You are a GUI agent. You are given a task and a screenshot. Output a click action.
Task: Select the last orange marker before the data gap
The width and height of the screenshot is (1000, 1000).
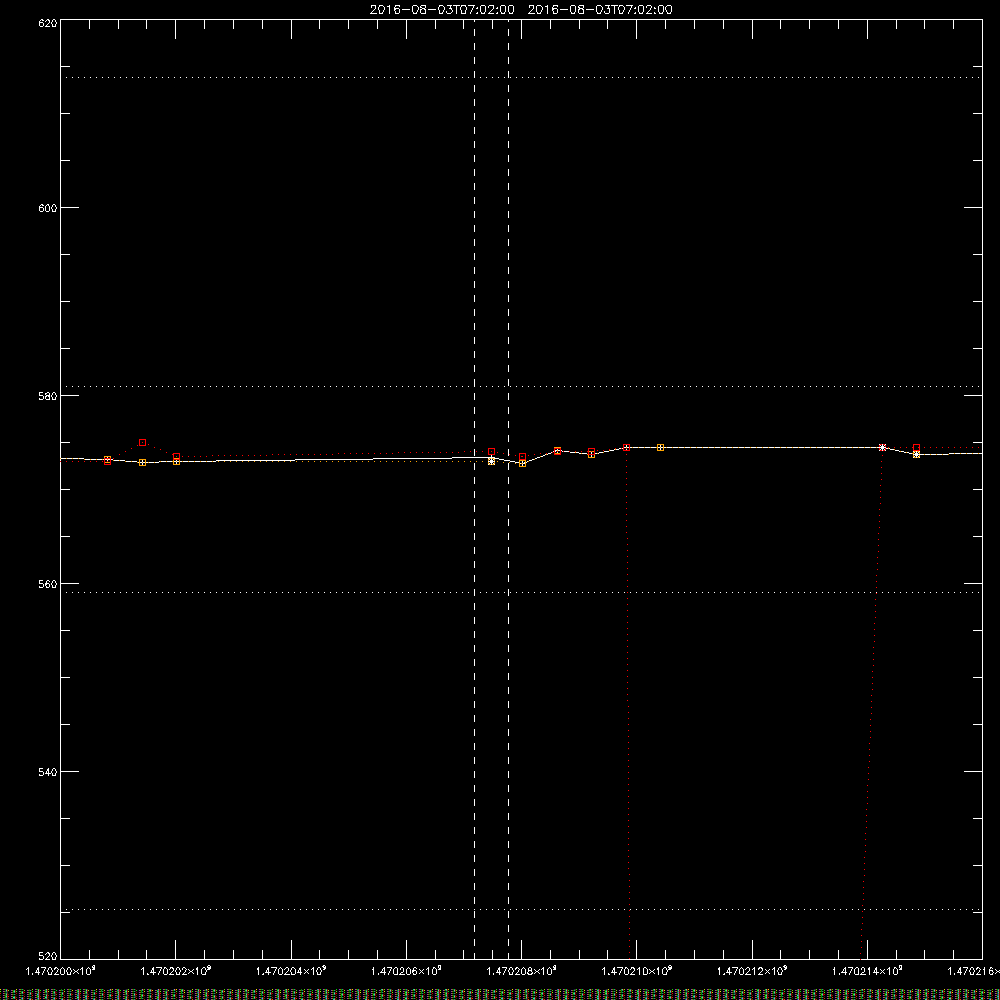(661, 448)
